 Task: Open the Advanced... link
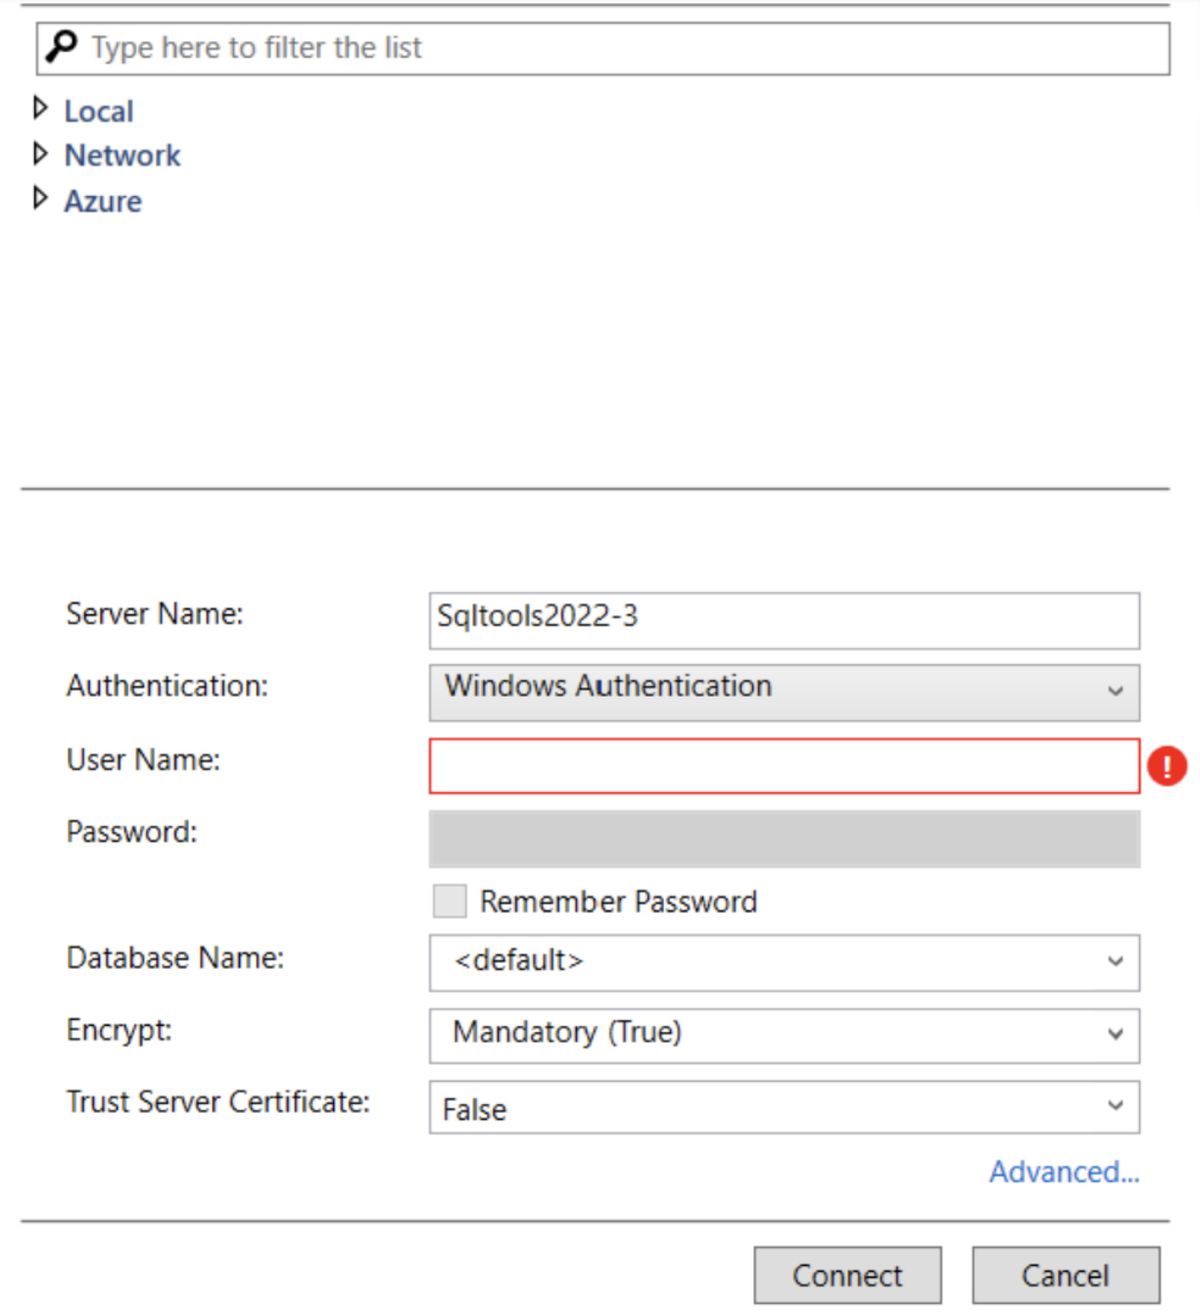1064,1171
